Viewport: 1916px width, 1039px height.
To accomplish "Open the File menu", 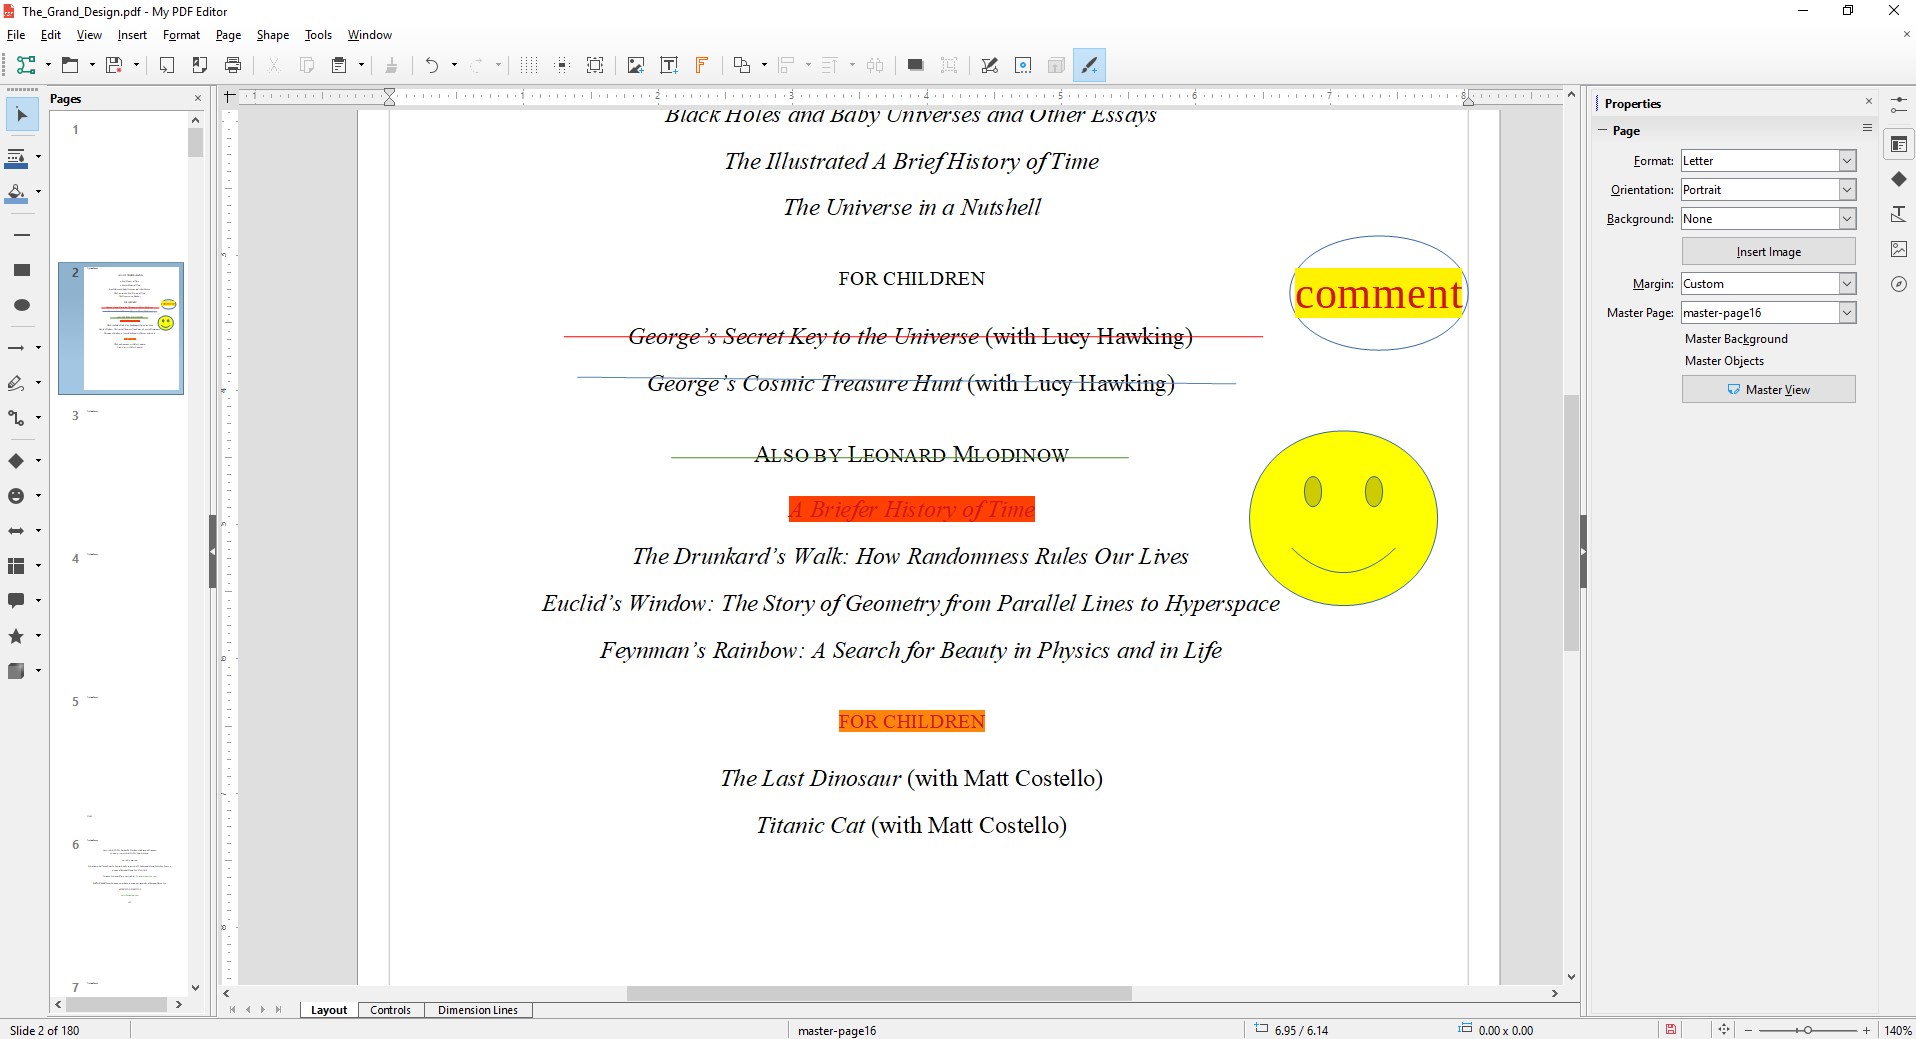I will click(16, 35).
